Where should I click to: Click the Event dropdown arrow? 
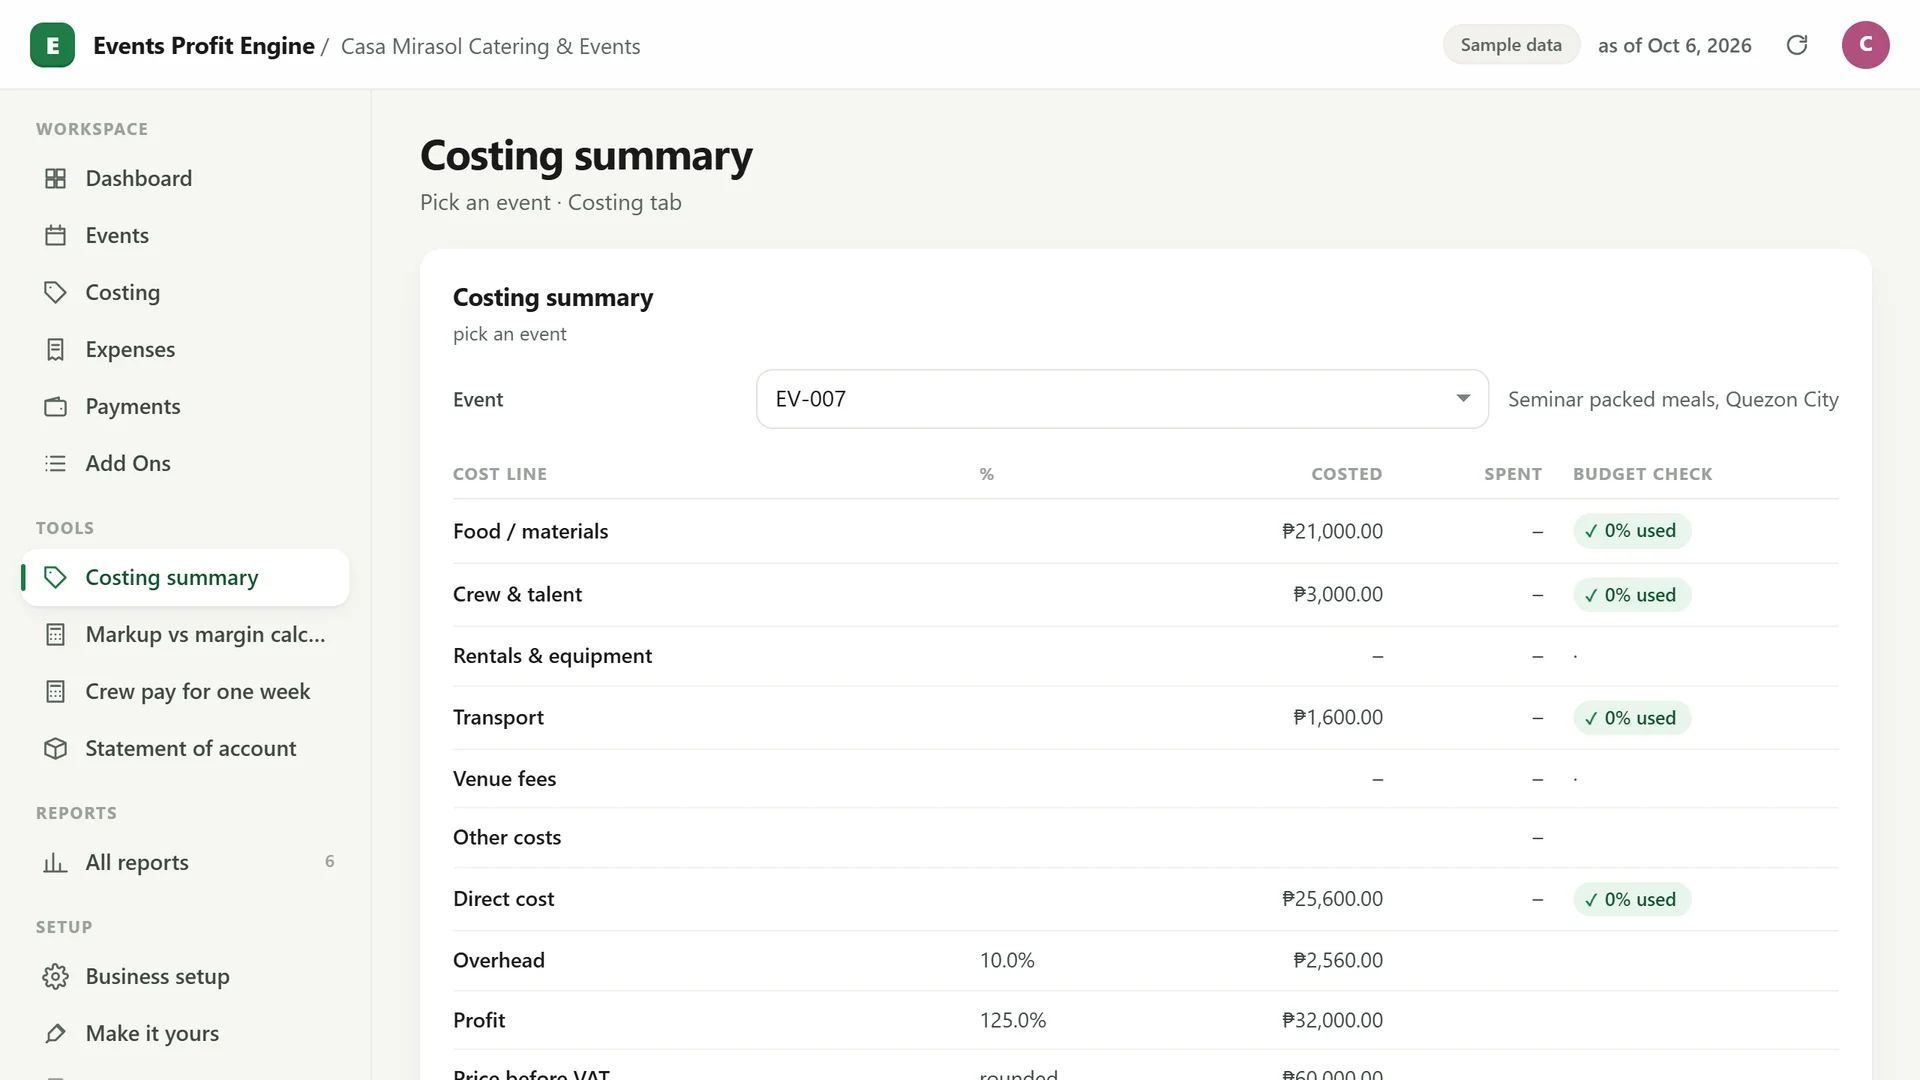(1463, 398)
